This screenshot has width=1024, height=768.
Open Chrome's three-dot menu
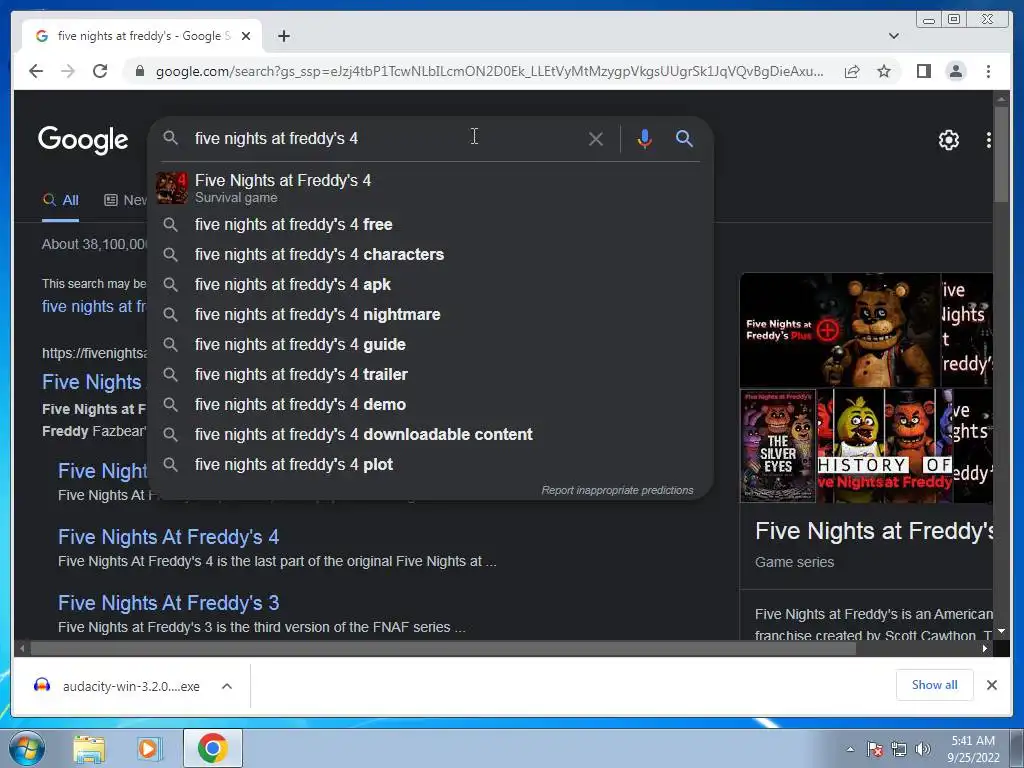pyautogui.click(x=988, y=71)
